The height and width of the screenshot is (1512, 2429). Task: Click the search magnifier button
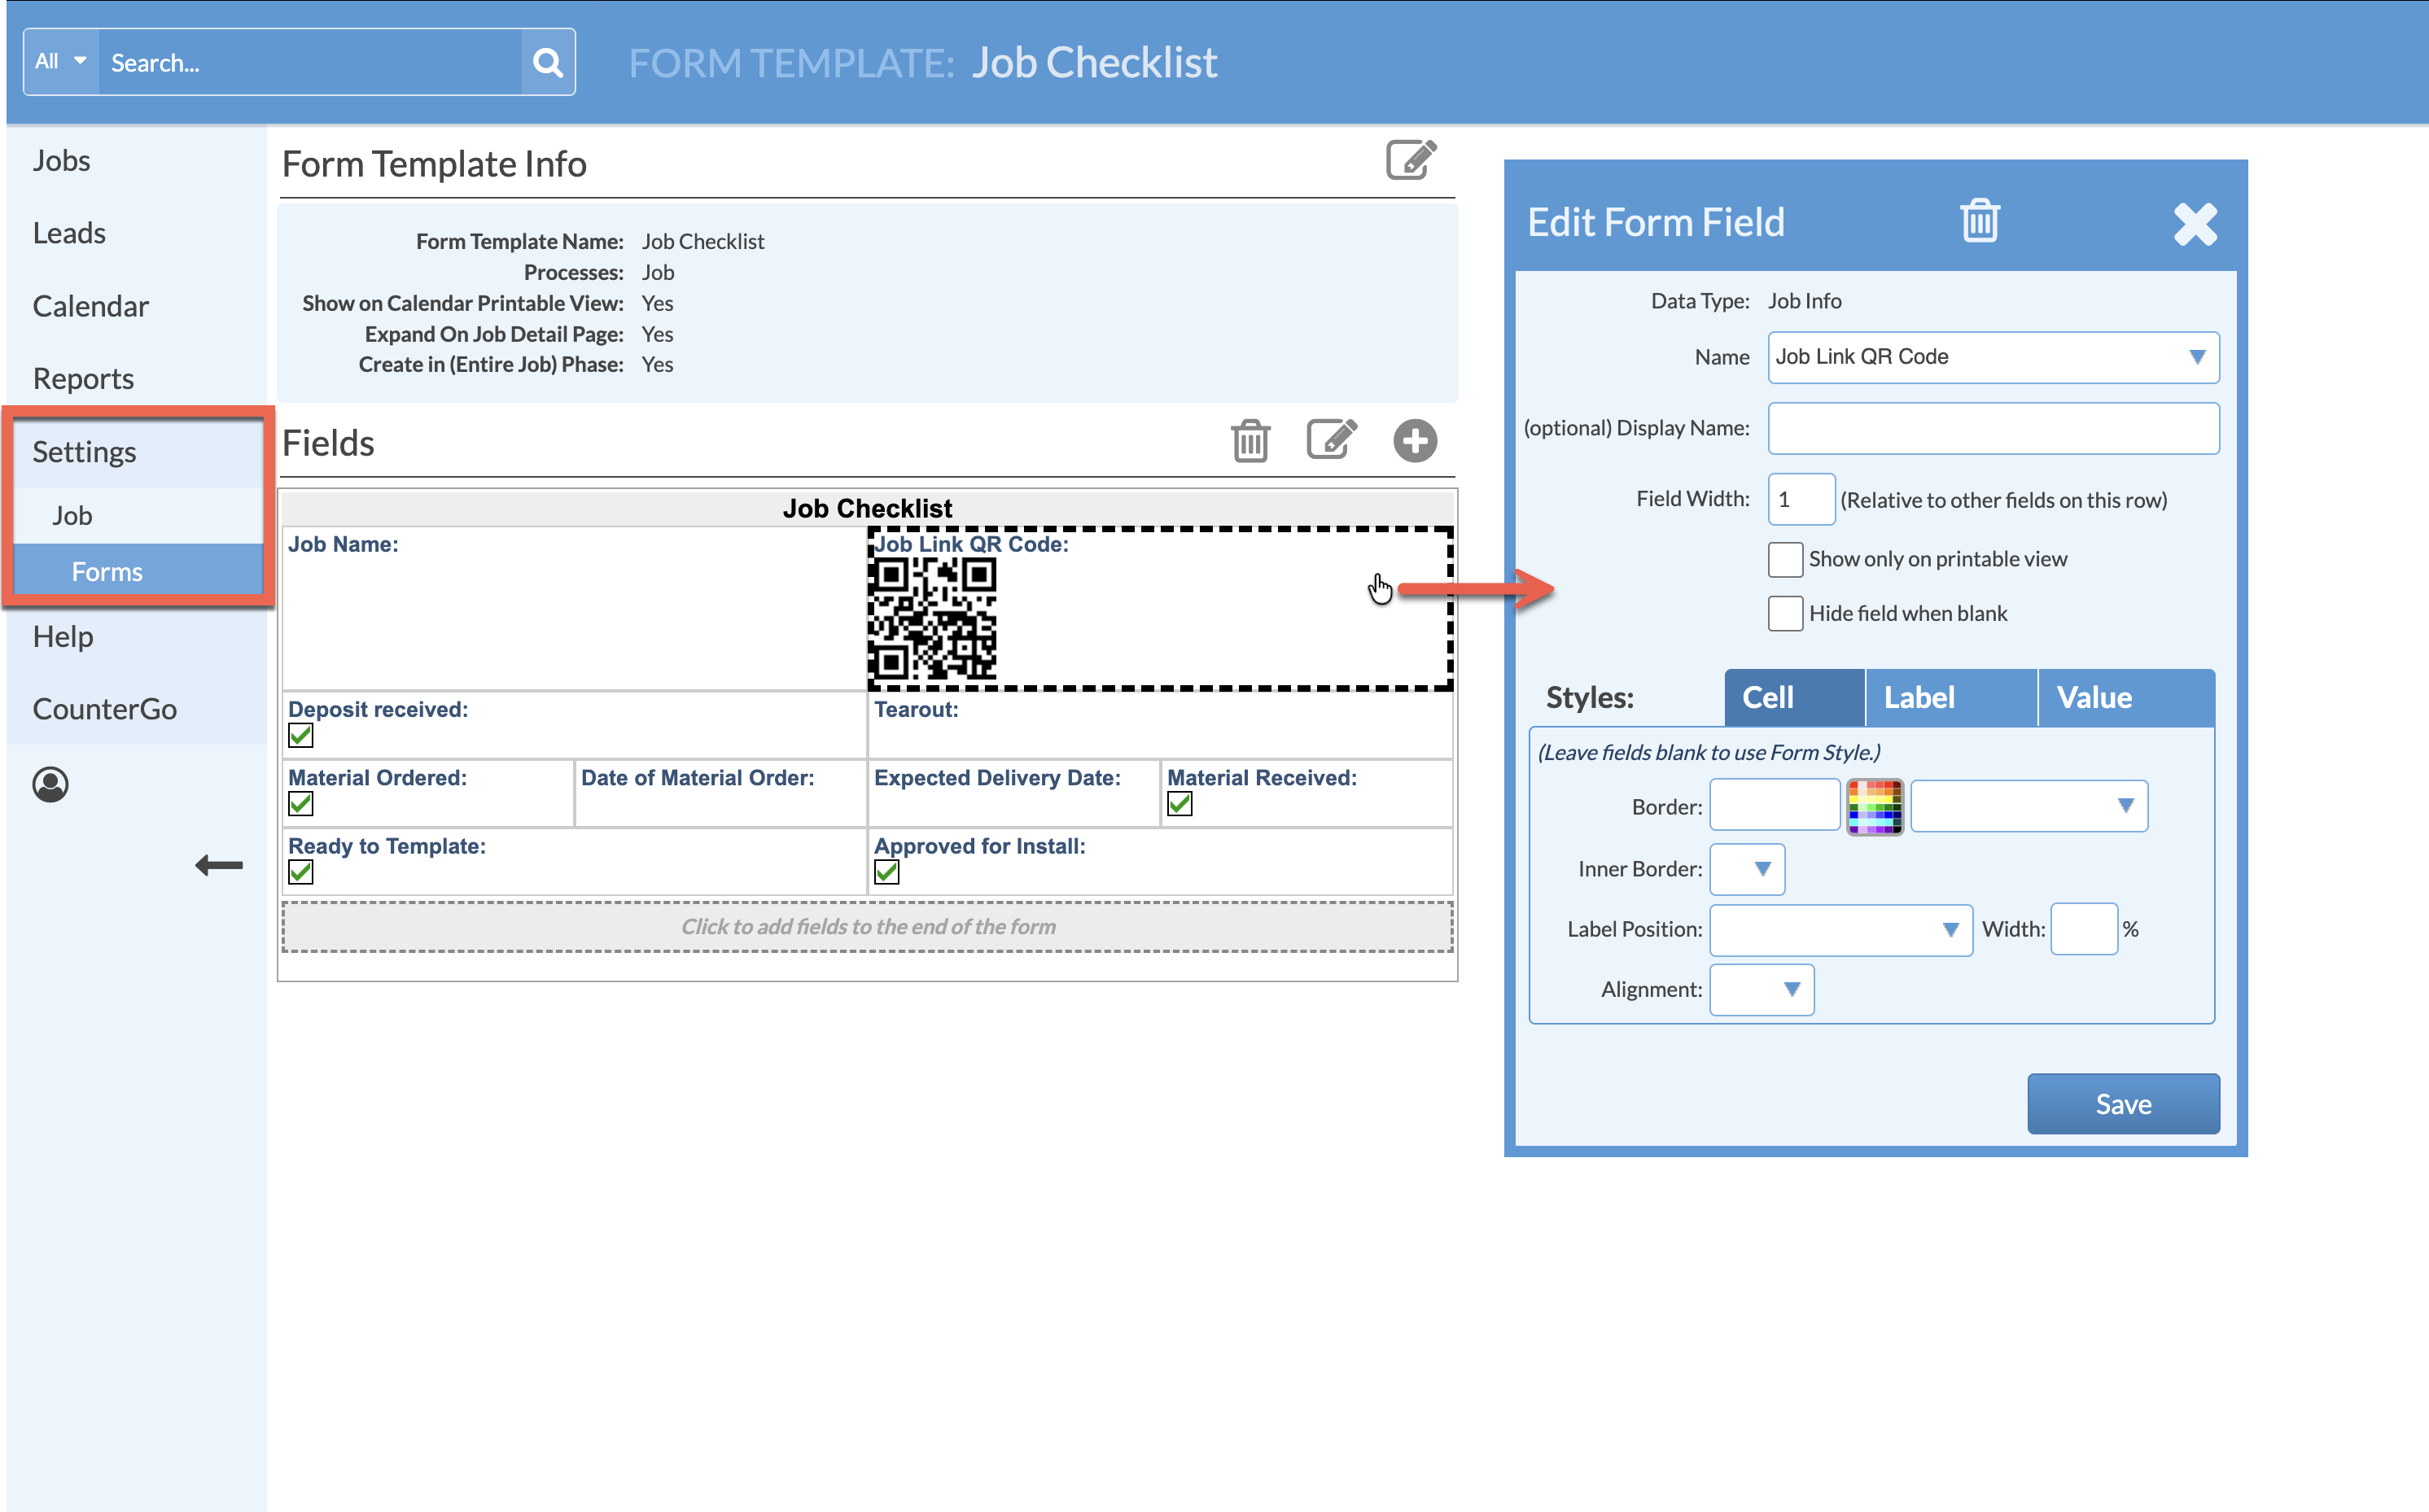tap(547, 62)
